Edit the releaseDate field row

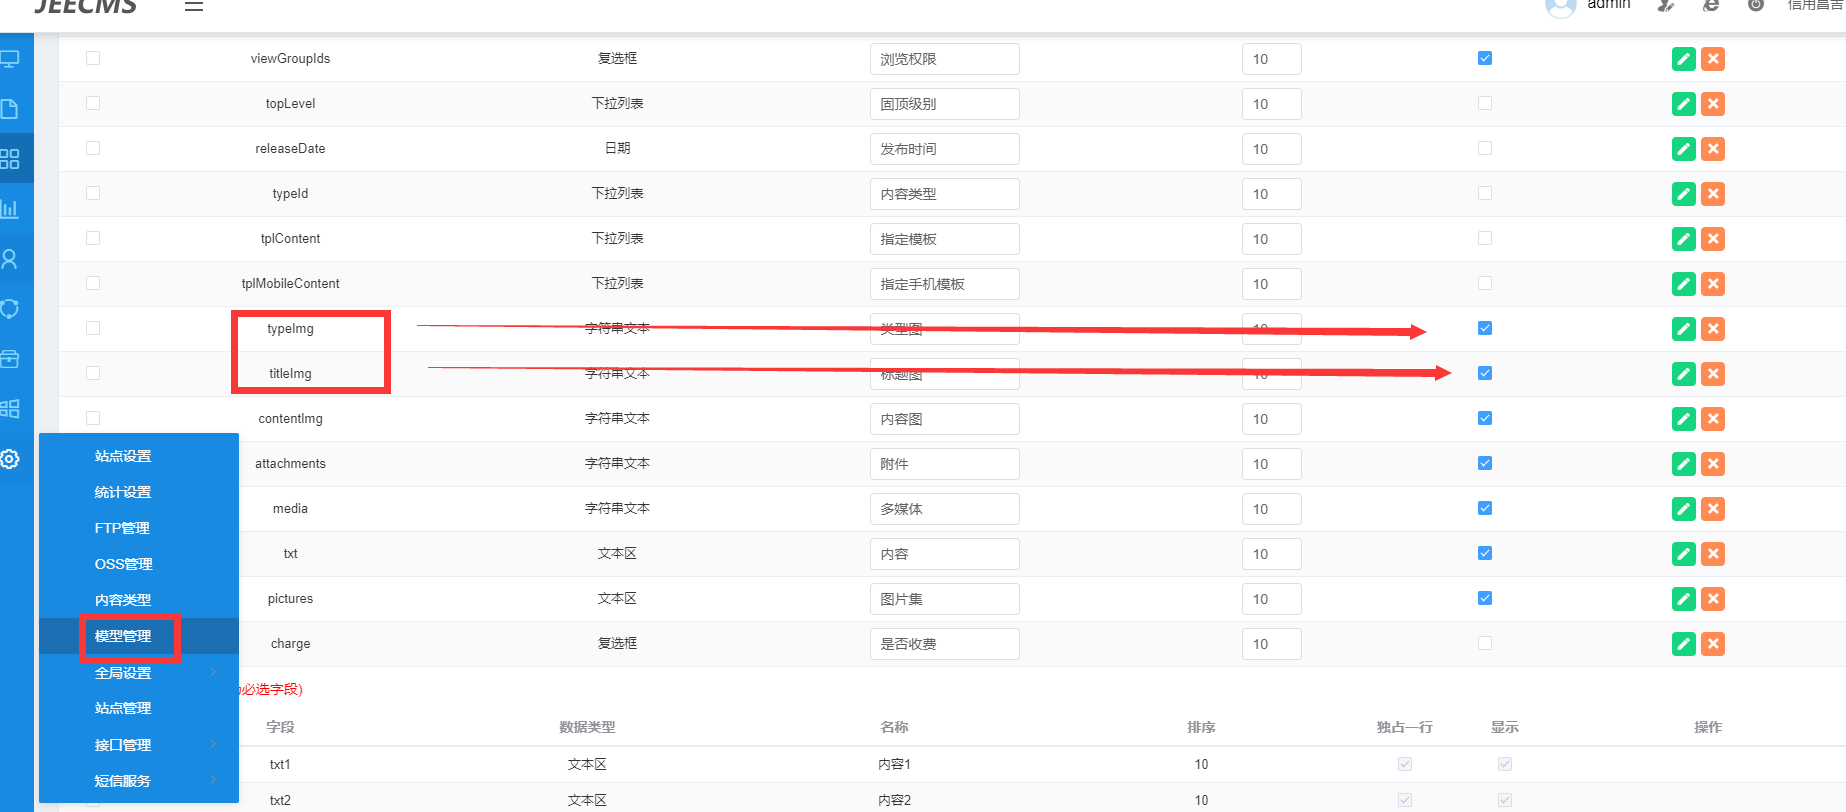(x=1683, y=149)
